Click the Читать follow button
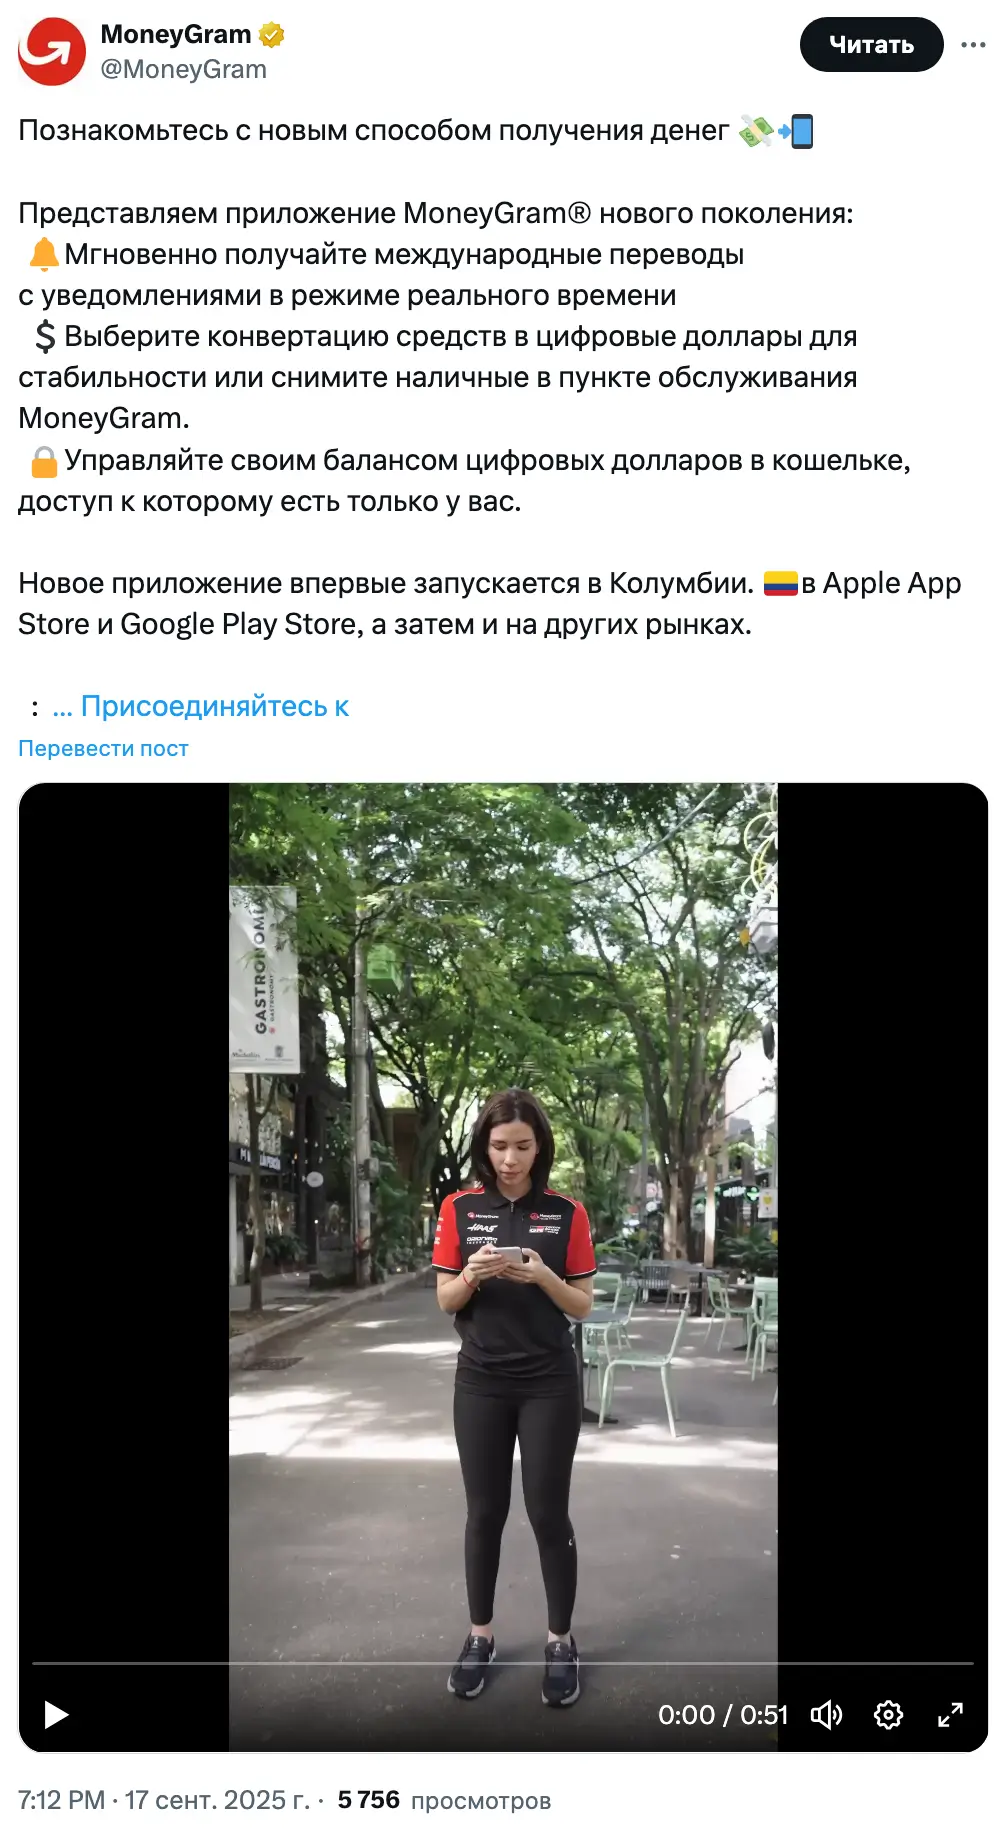The width and height of the screenshot is (1008, 1839). pyautogui.click(x=871, y=45)
